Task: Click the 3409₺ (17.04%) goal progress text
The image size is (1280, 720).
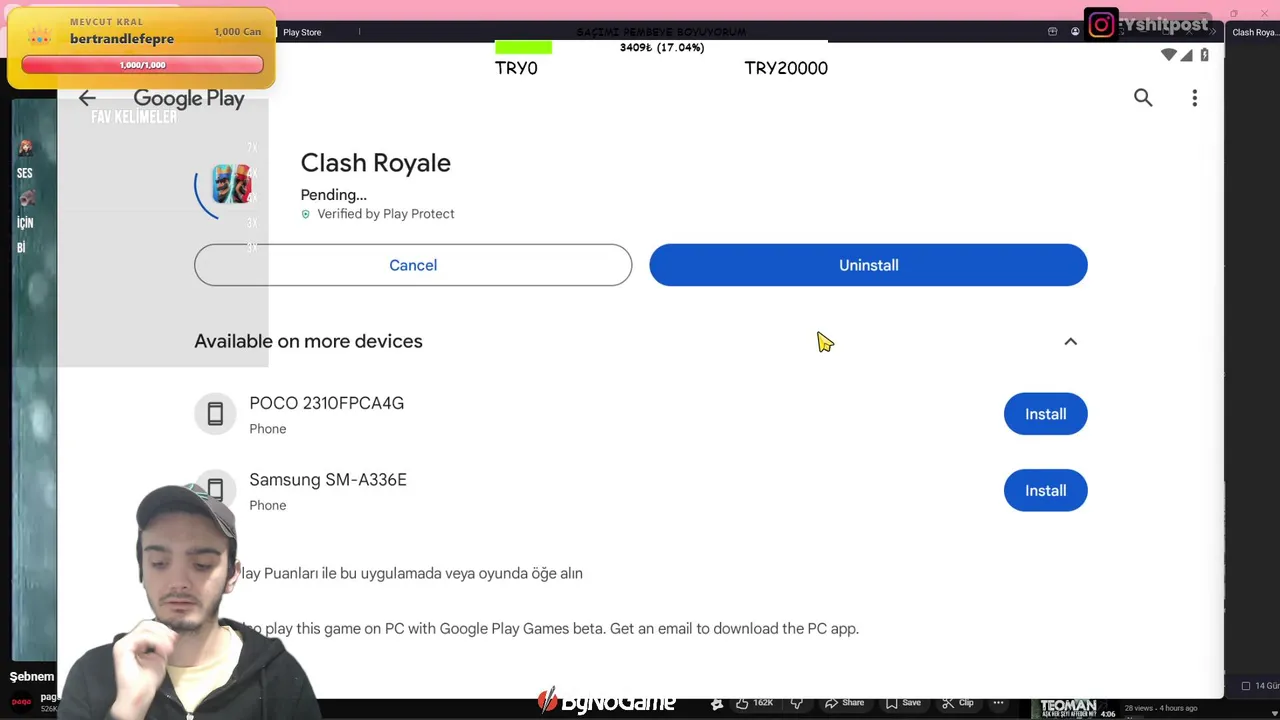Action: coord(662,47)
